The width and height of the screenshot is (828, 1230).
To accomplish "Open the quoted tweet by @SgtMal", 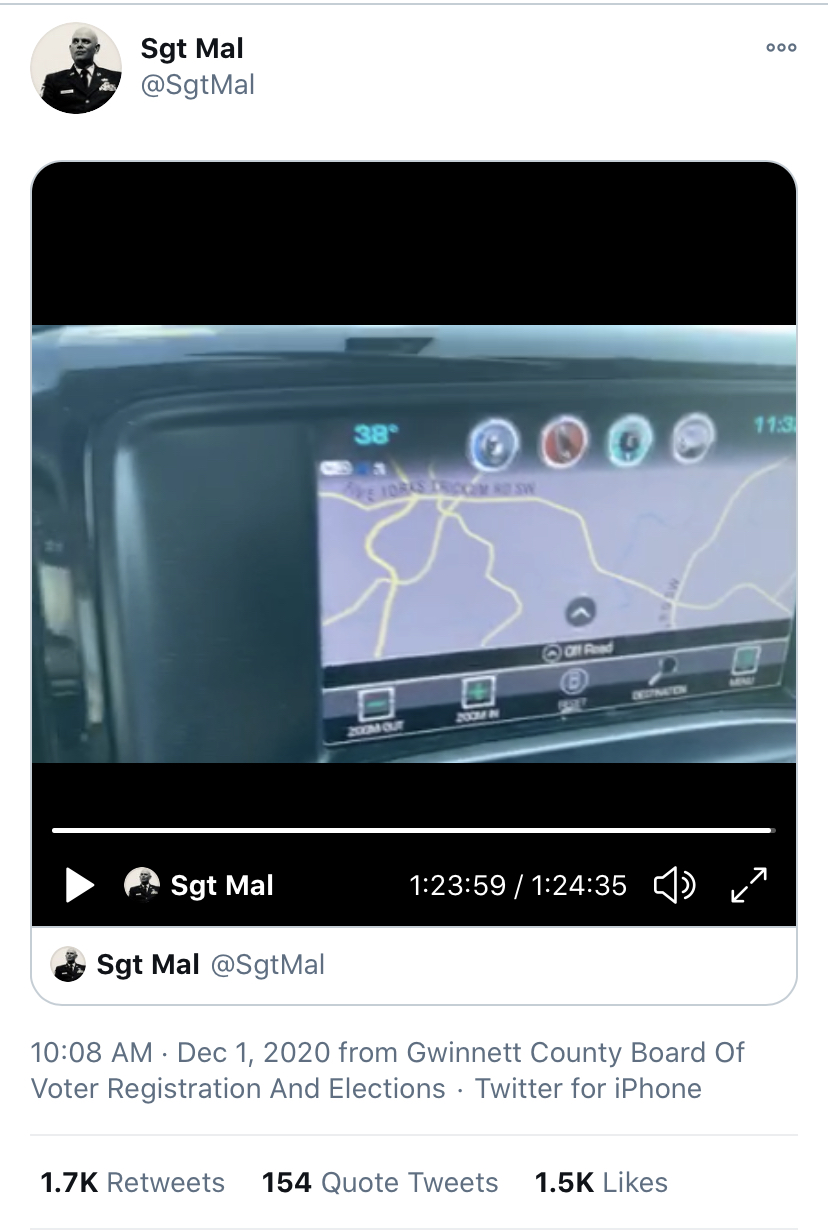I will pos(414,965).
